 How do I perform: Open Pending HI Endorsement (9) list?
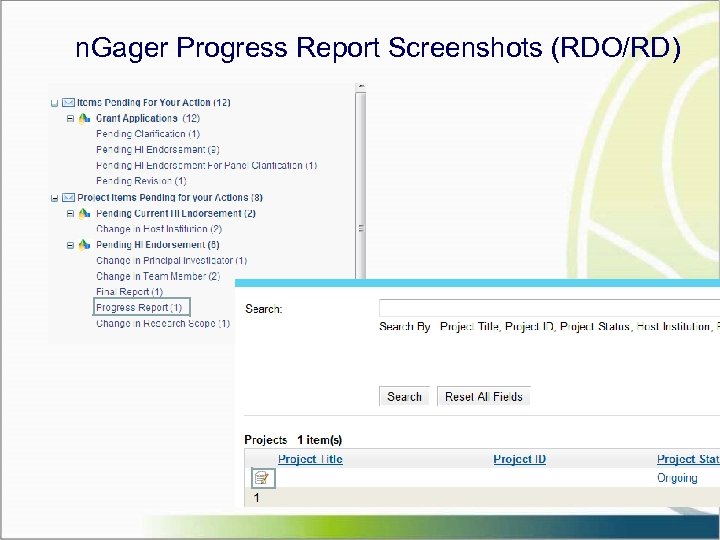(x=158, y=150)
